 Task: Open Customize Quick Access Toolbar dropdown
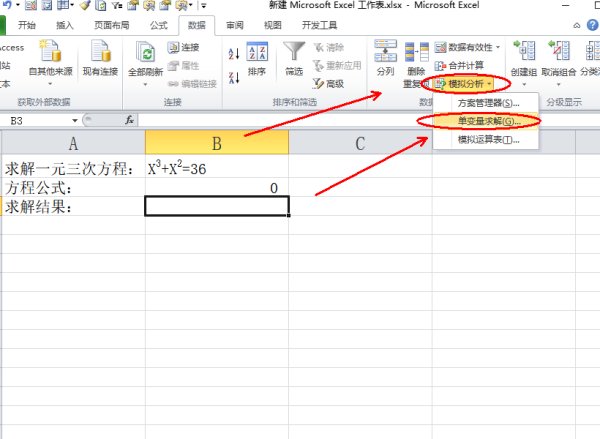pyautogui.click(x=204, y=5)
